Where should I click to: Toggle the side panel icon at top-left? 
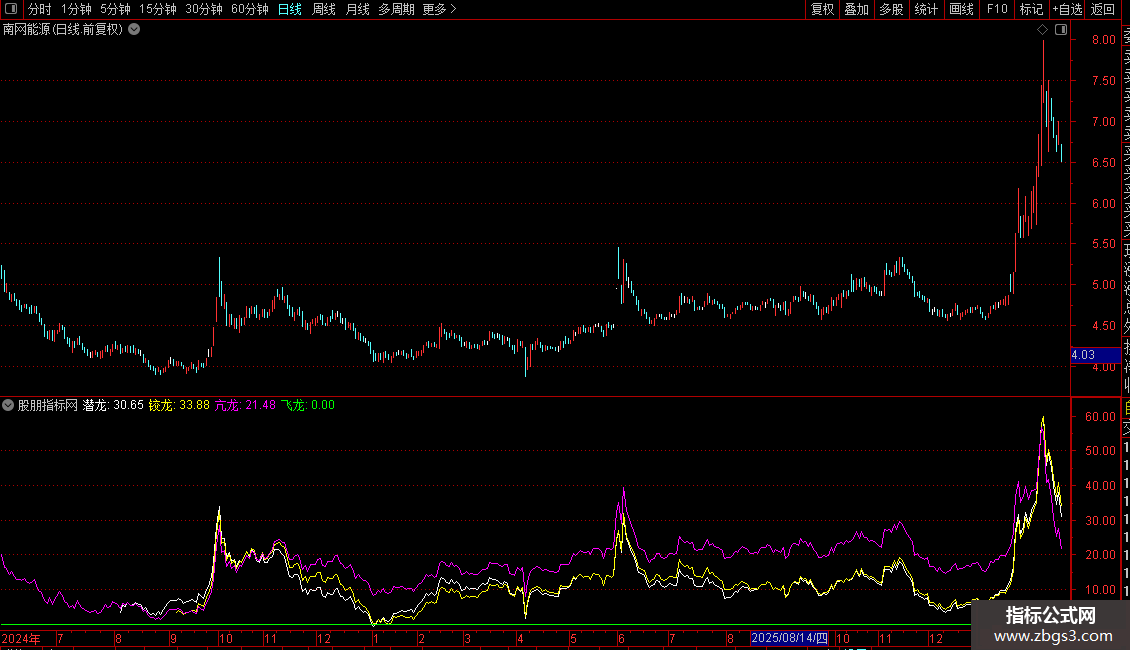(11, 9)
